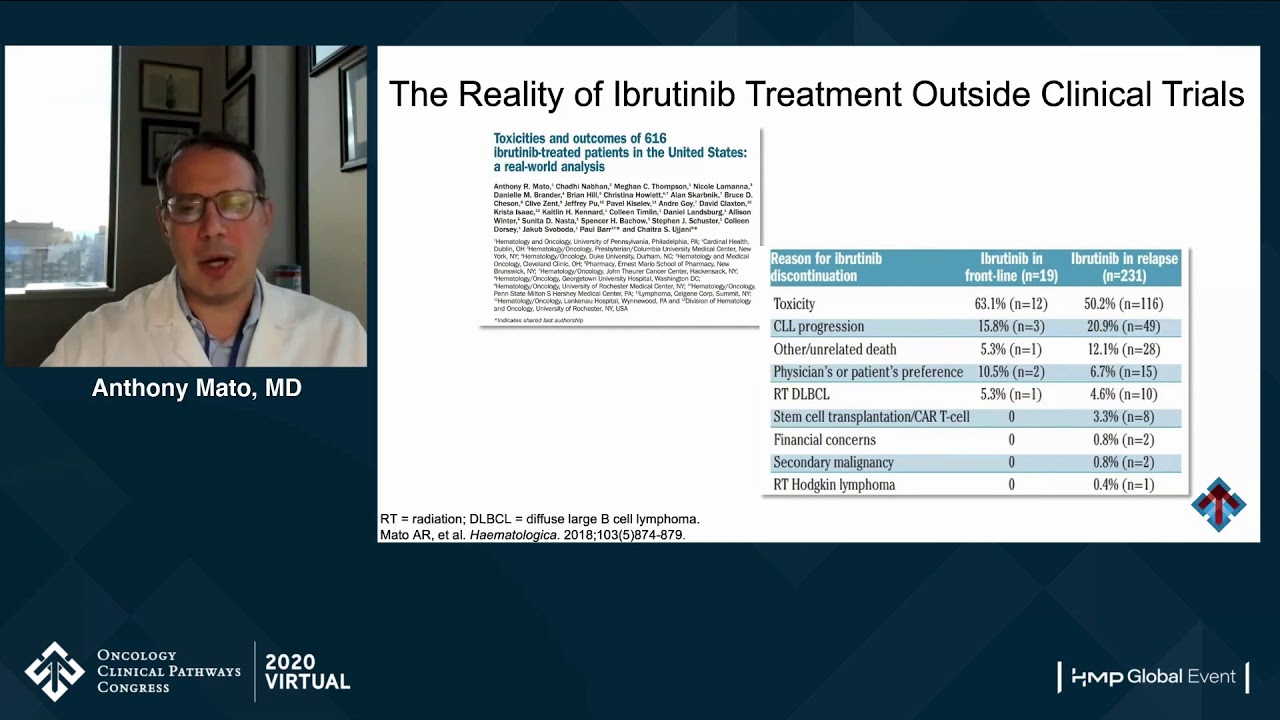The image size is (1280, 720).
Task: Click the 'CLL progression' row label
Action: pyautogui.click(x=818, y=327)
